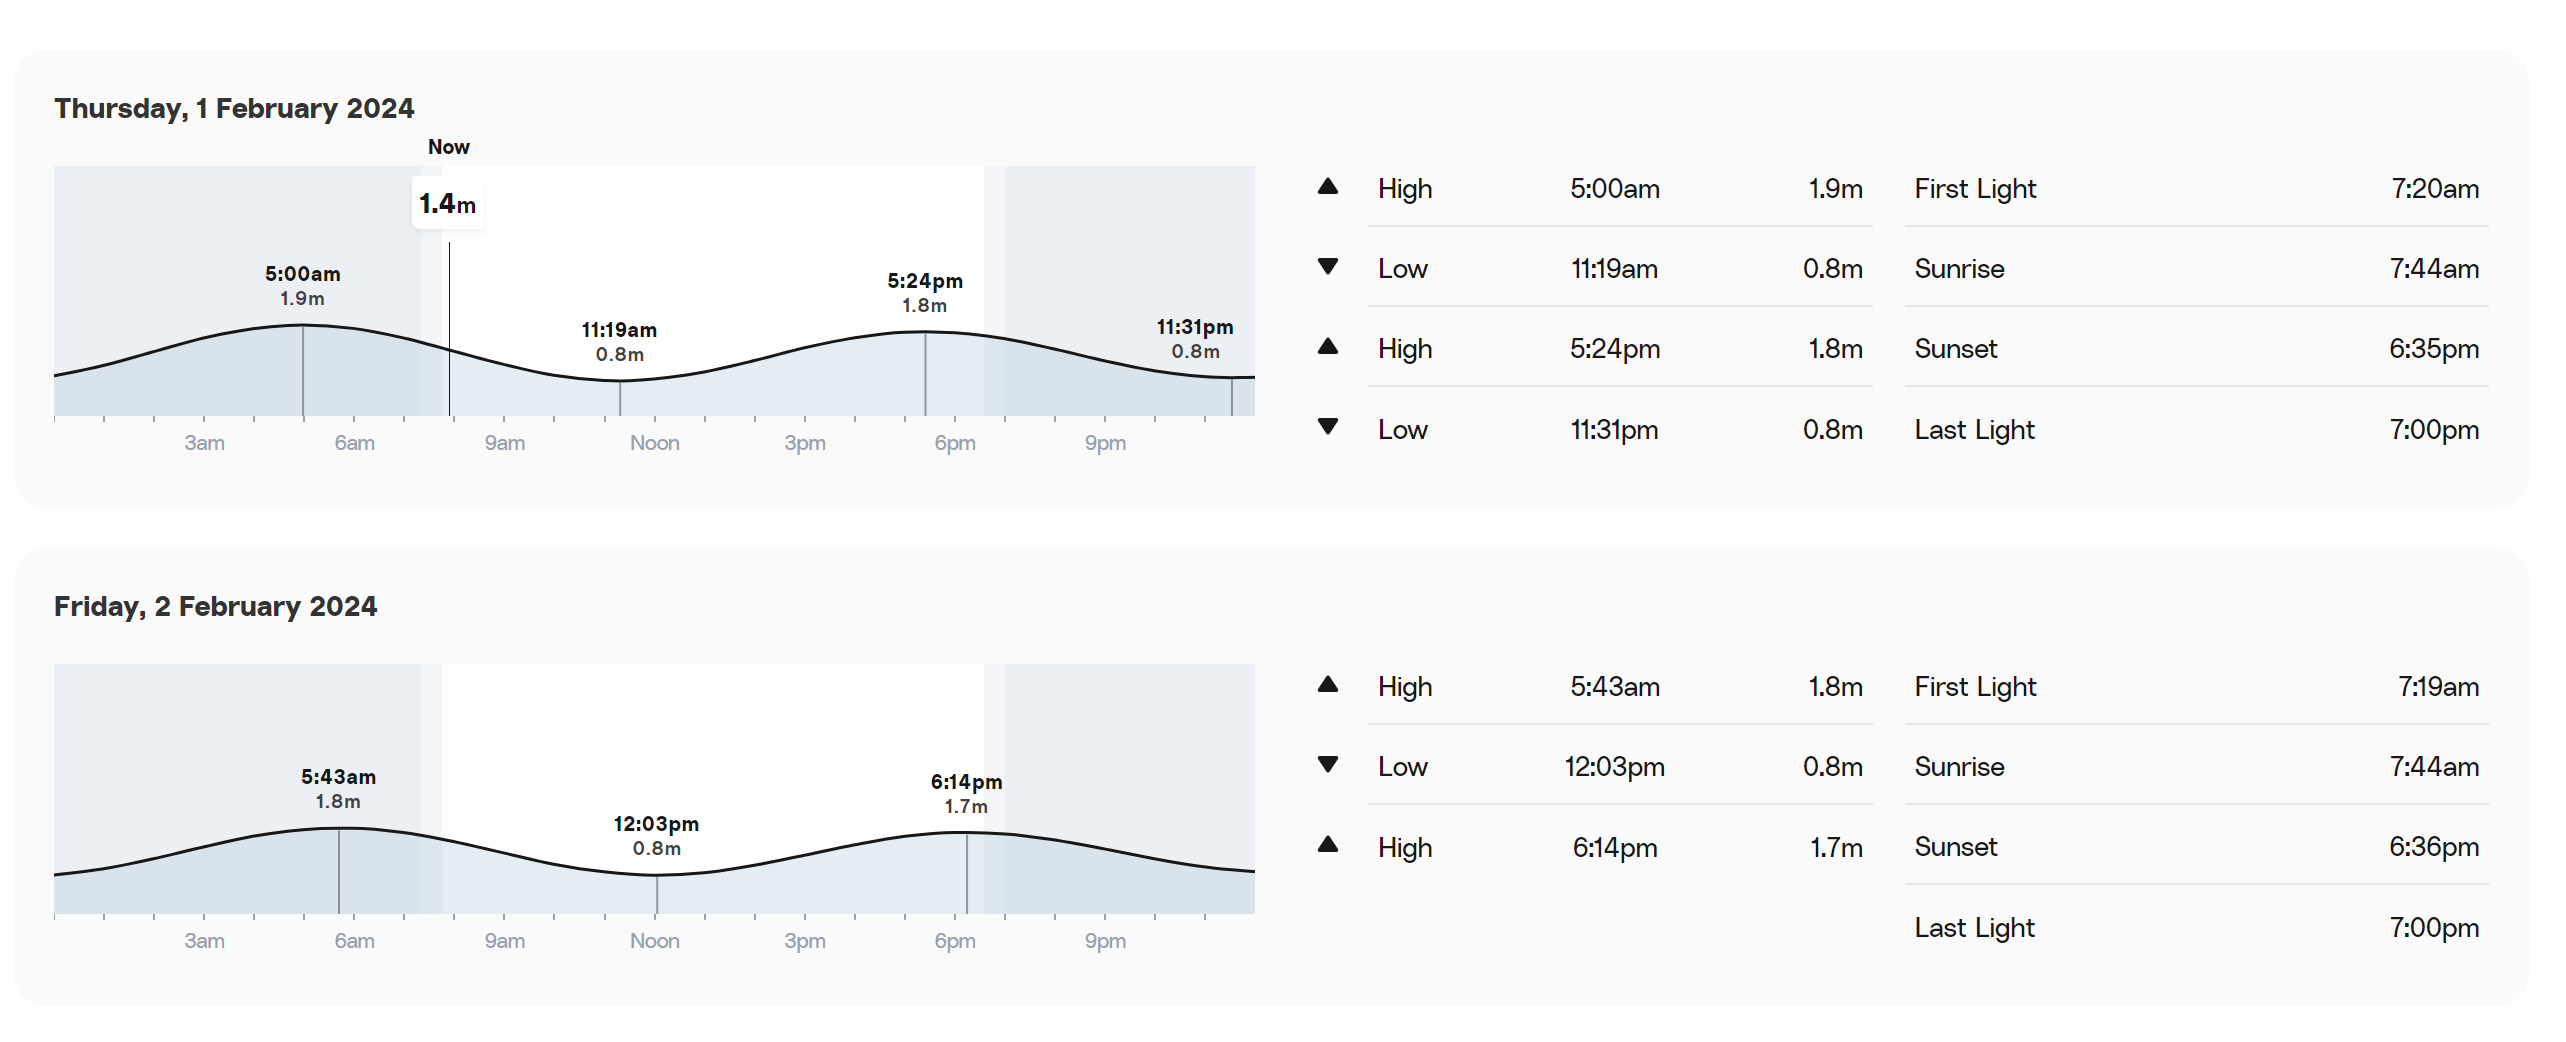Click the Thursday, 1 February 2024 heading
This screenshot has width=2566, height=1042.
[234, 108]
